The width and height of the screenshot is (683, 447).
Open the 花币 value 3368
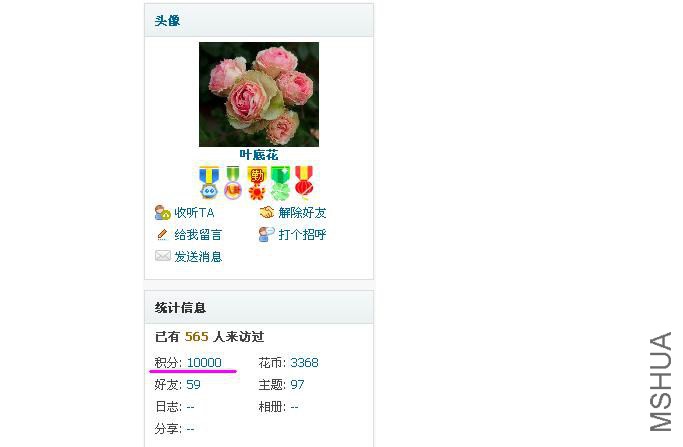pyautogui.click(x=304, y=362)
